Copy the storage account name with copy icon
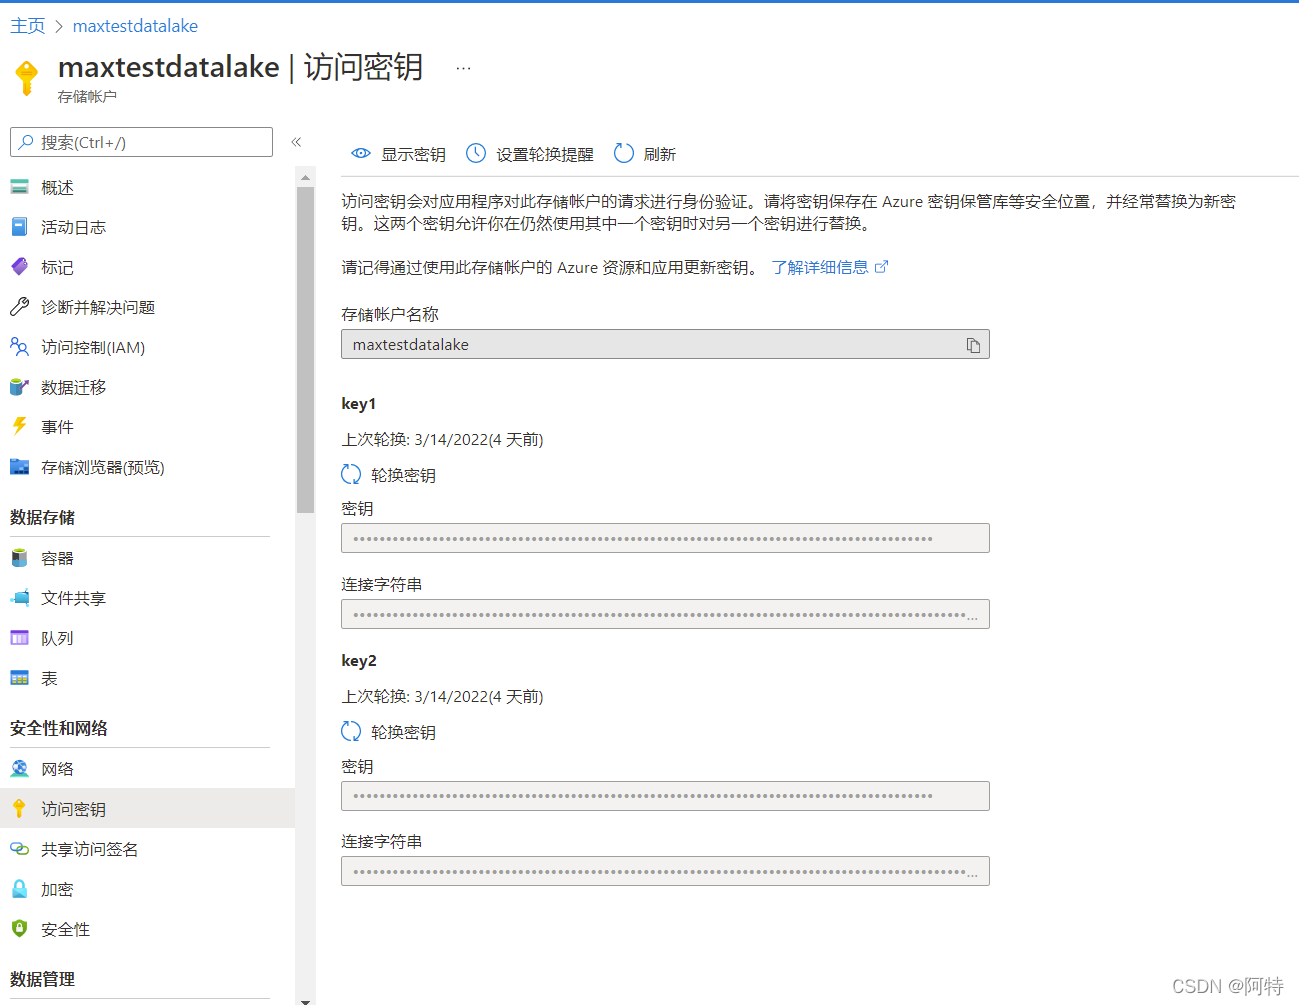This screenshot has width=1299, height=1005. tap(973, 345)
